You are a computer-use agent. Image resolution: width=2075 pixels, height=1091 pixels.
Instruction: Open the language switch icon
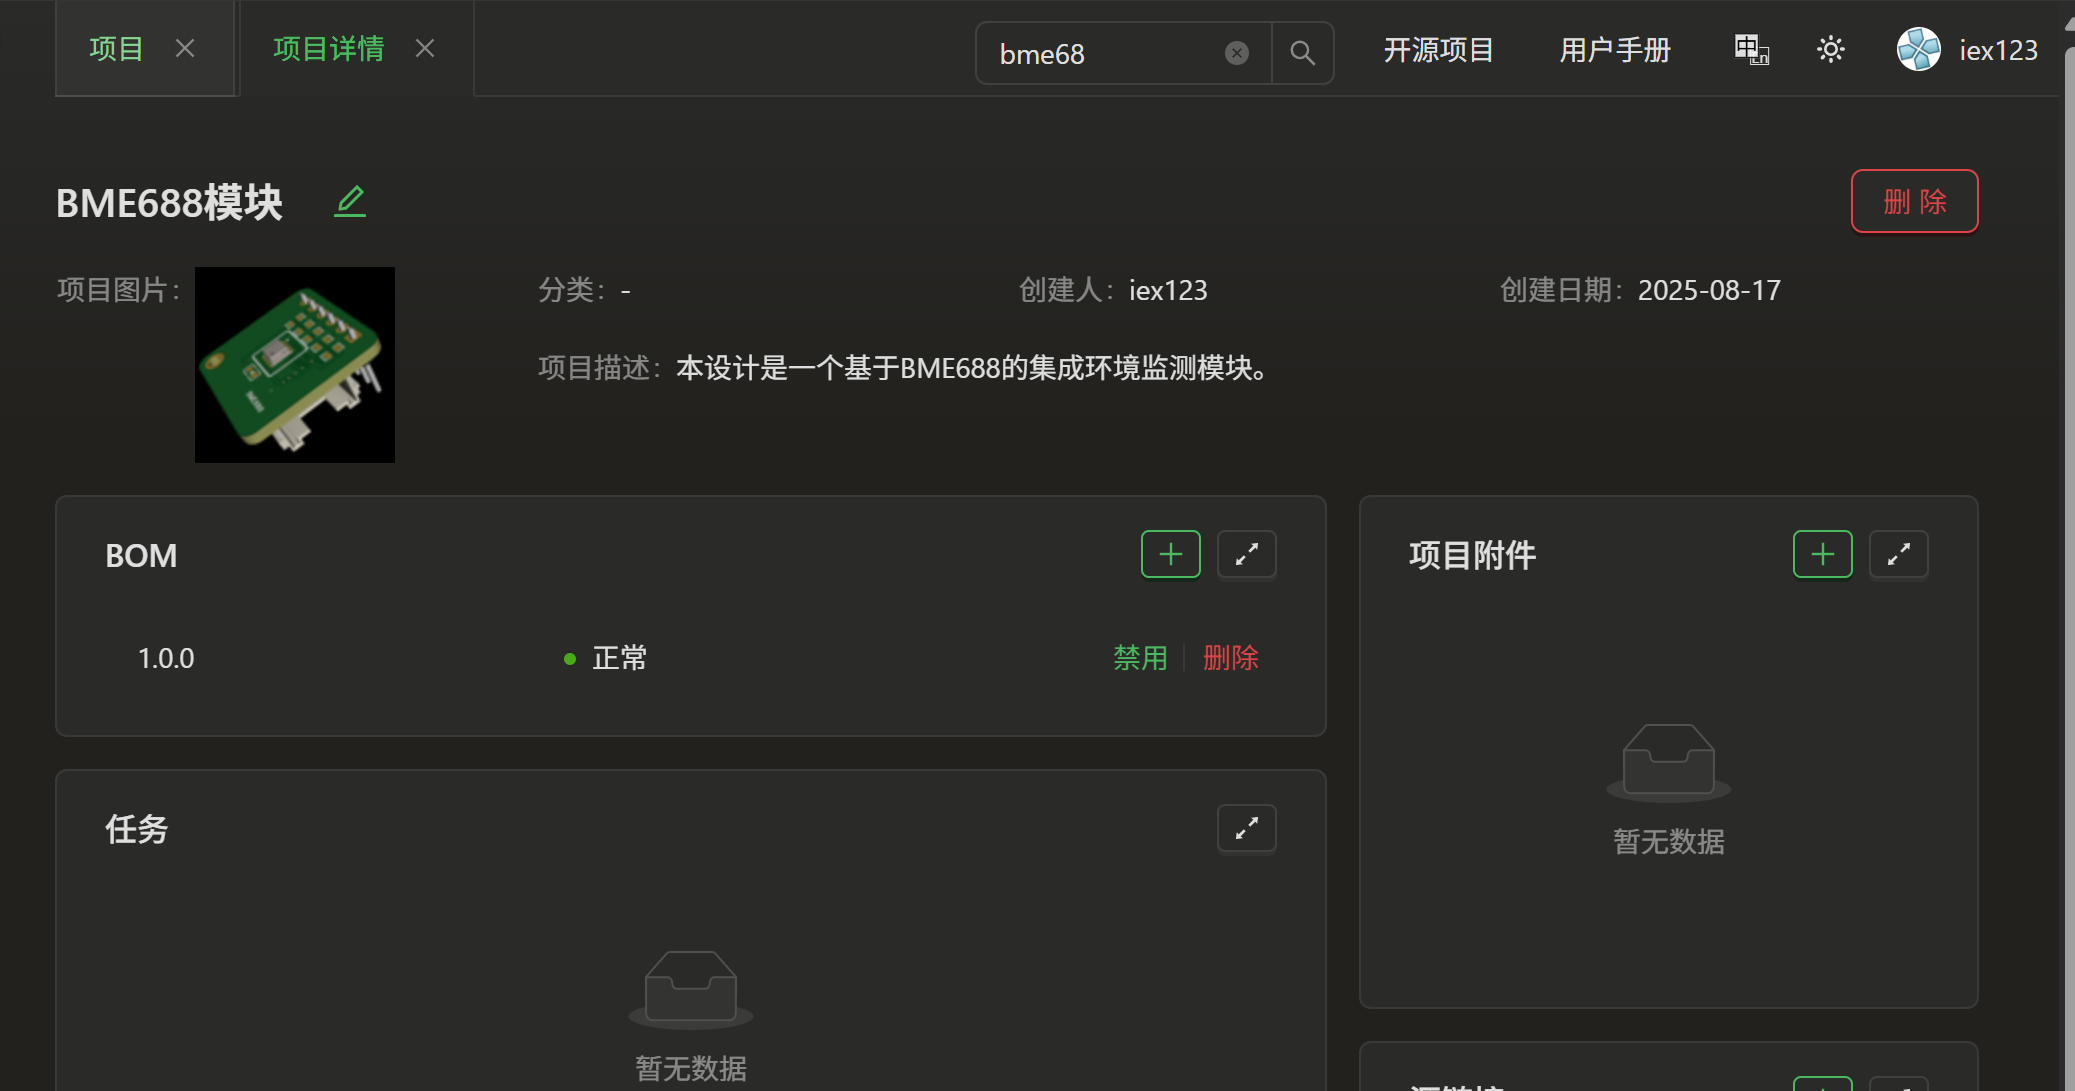pyautogui.click(x=1751, y=49)
